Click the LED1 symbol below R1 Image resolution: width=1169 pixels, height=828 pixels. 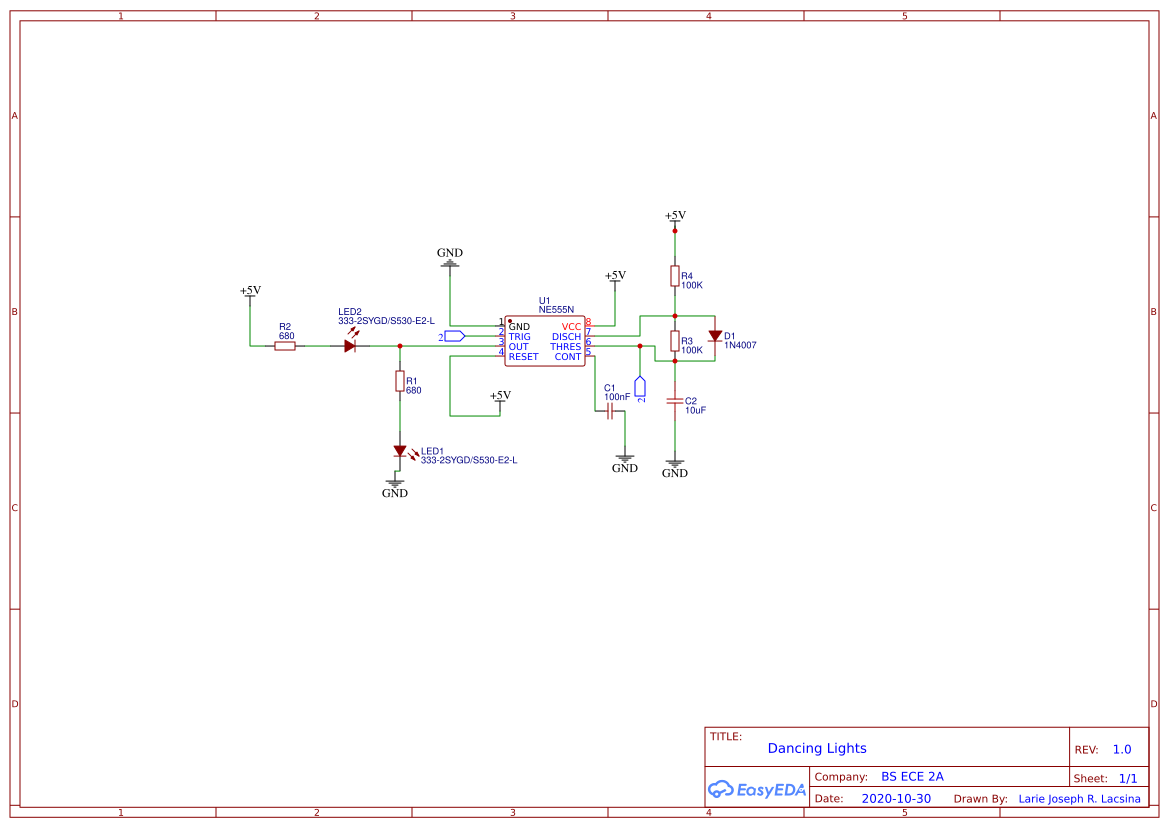pos(399,452)
